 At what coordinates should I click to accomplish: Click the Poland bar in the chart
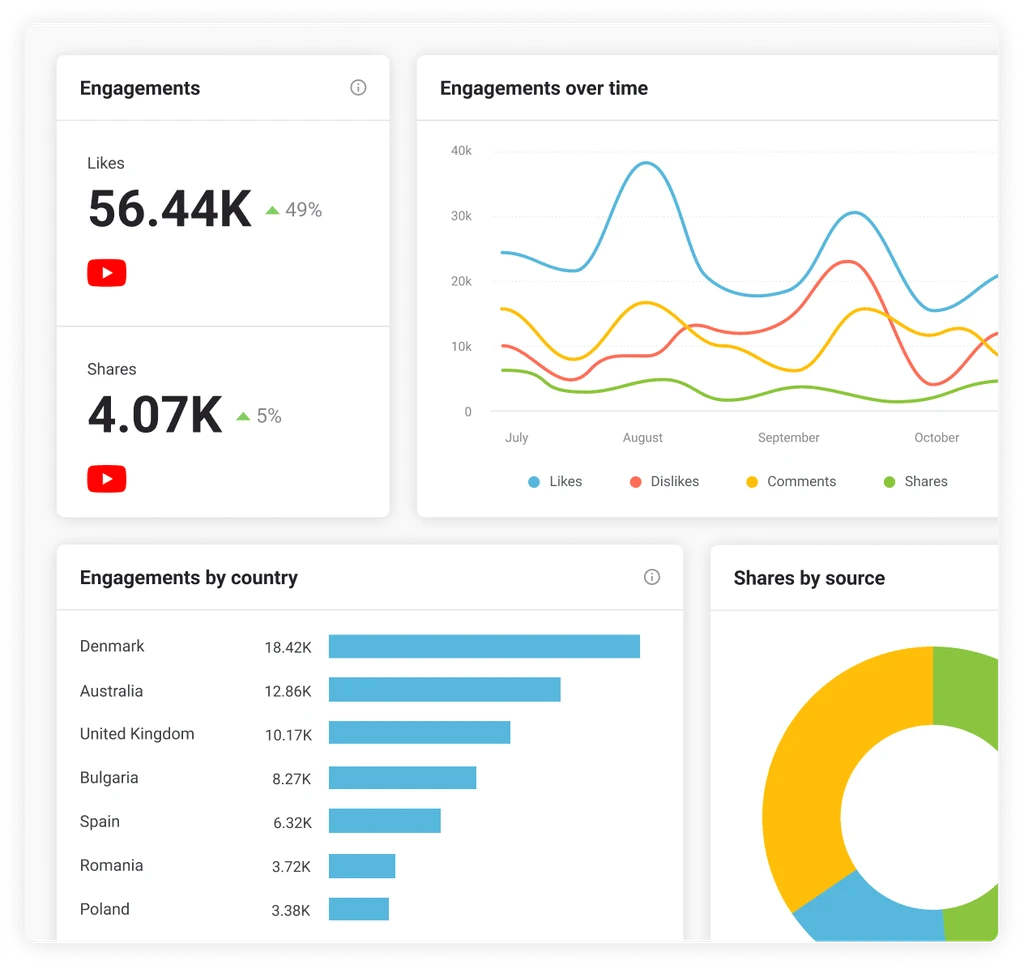click(x=358, y=909)
